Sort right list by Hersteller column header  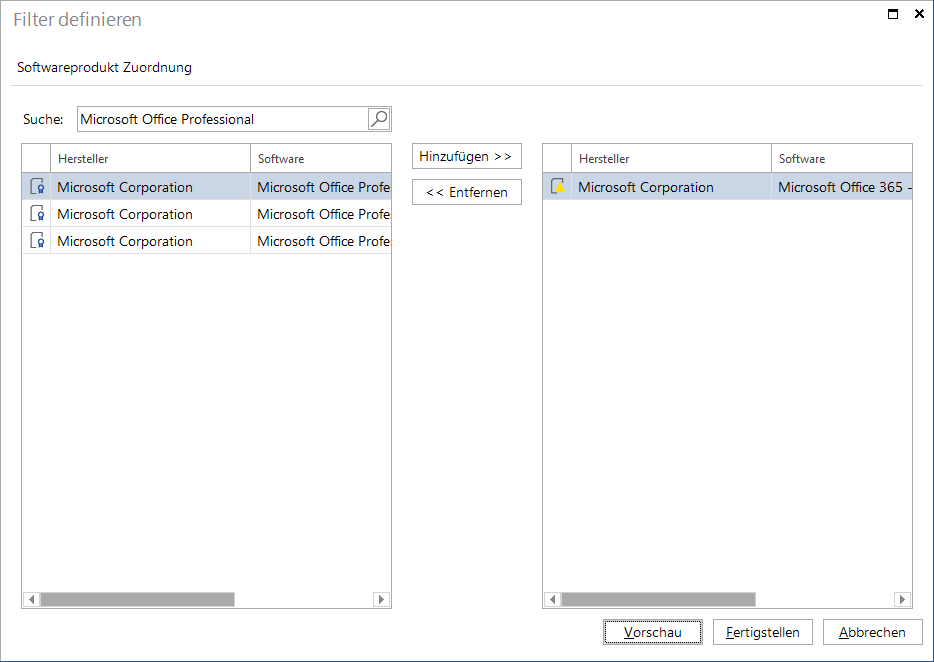671,158
